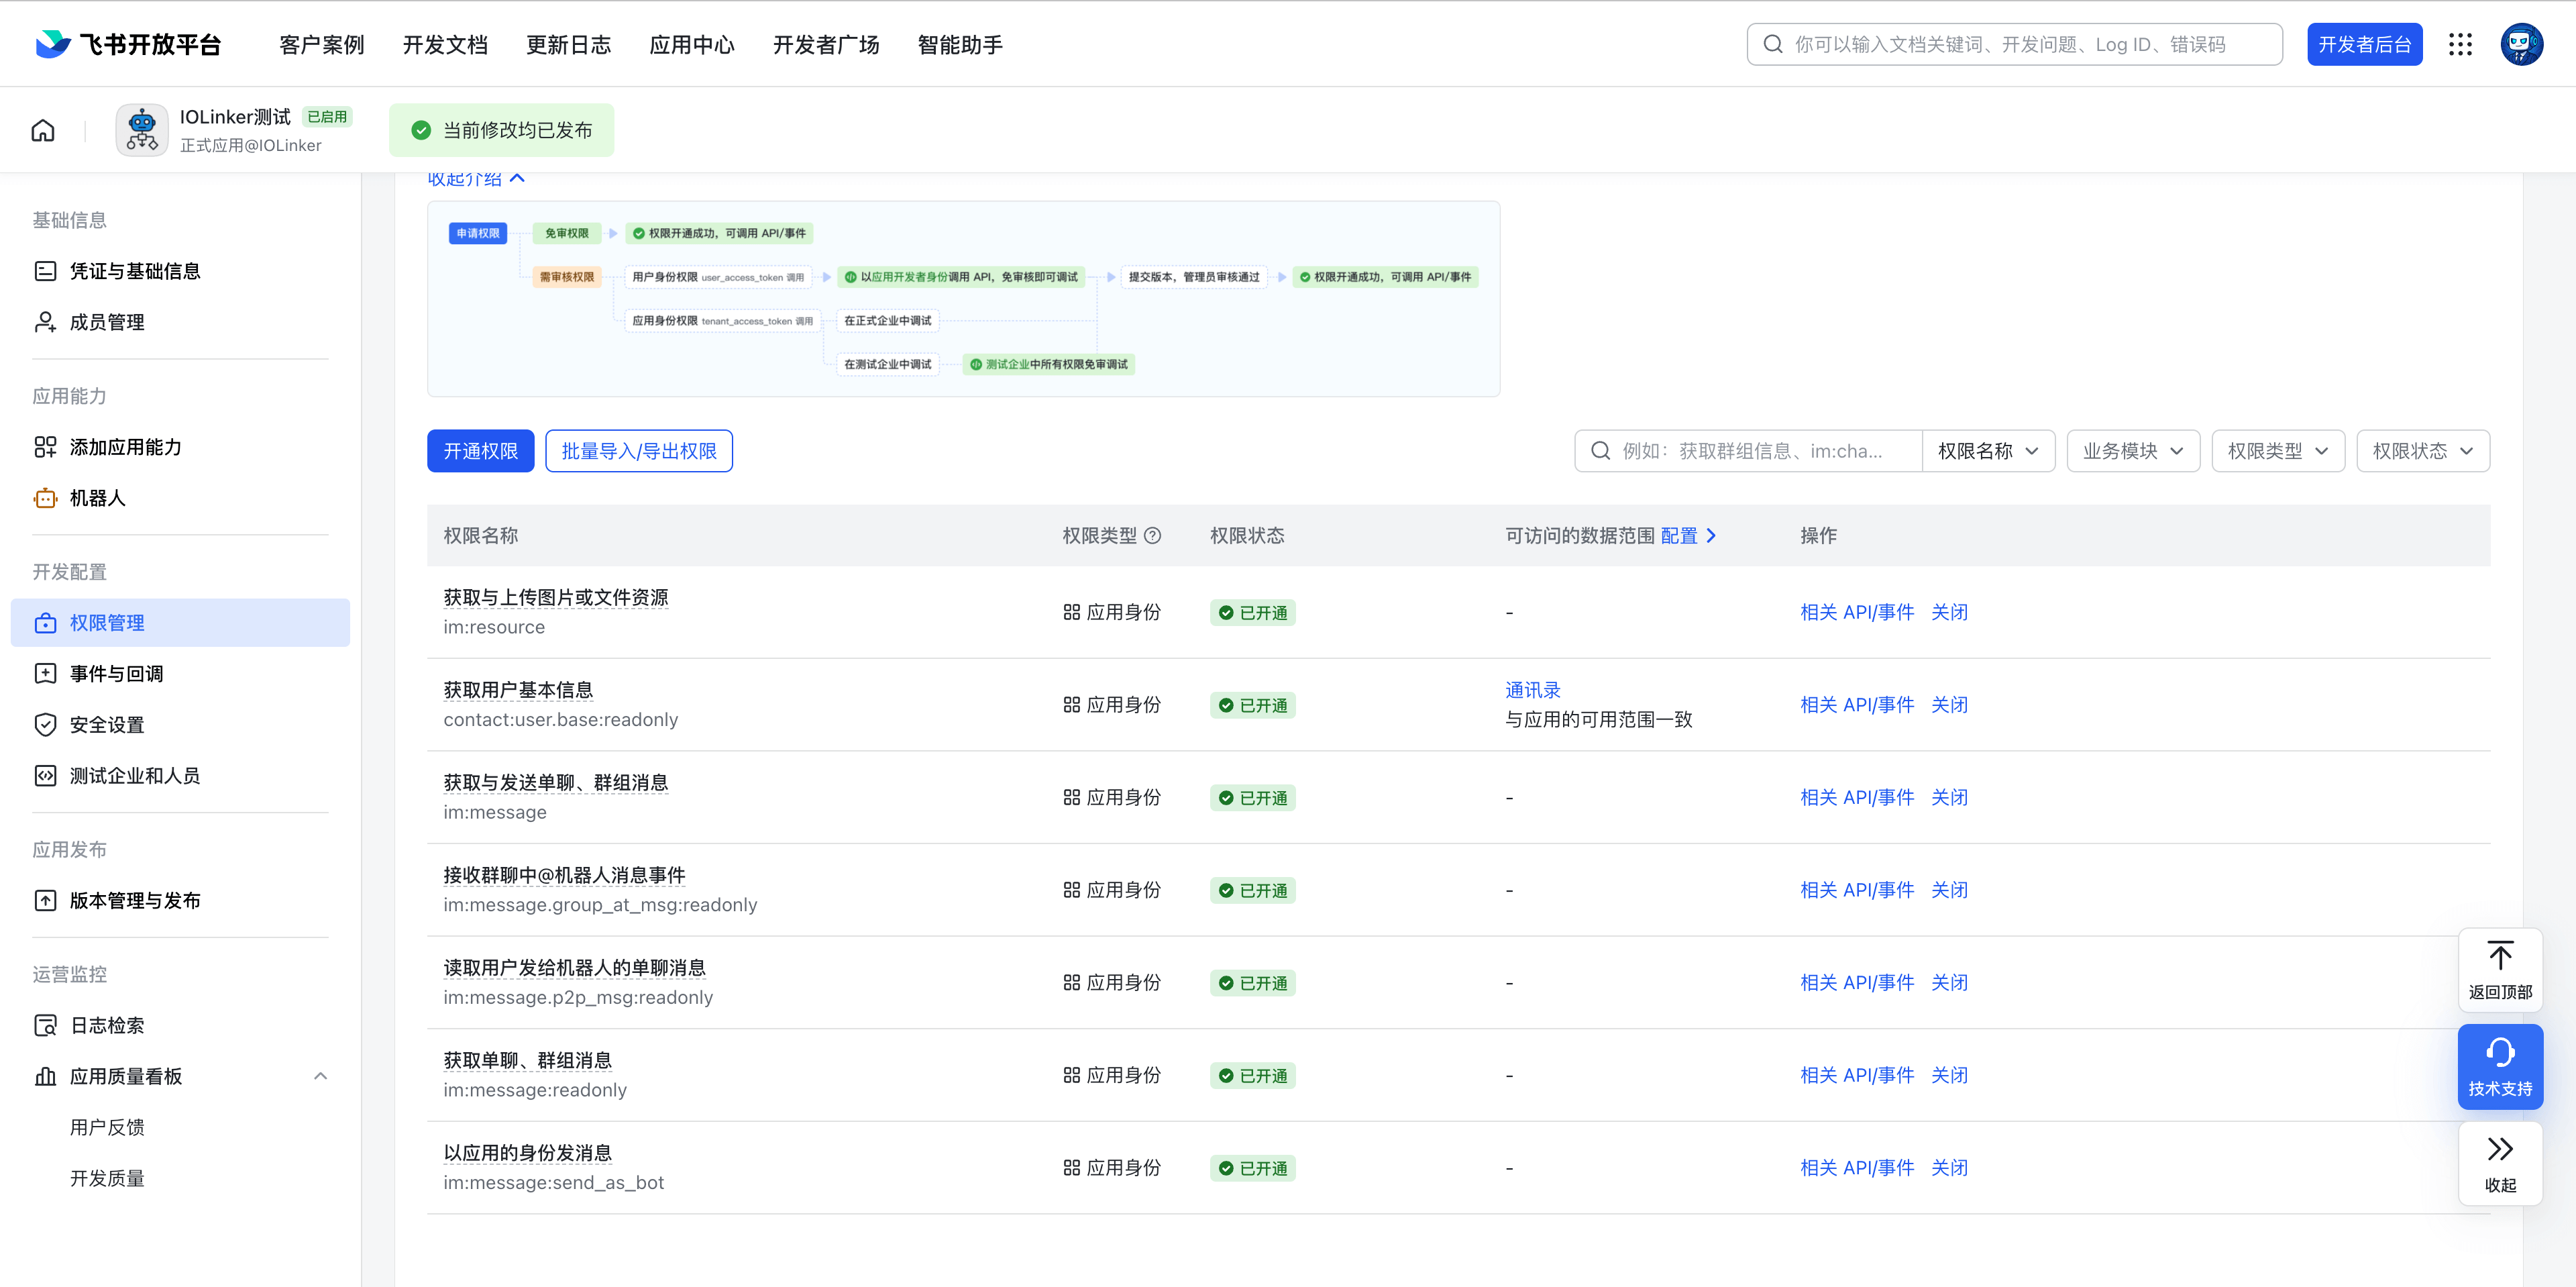Click the permission search input field
Viewport: 2576px width, 1287px height.
[1750, 451]
